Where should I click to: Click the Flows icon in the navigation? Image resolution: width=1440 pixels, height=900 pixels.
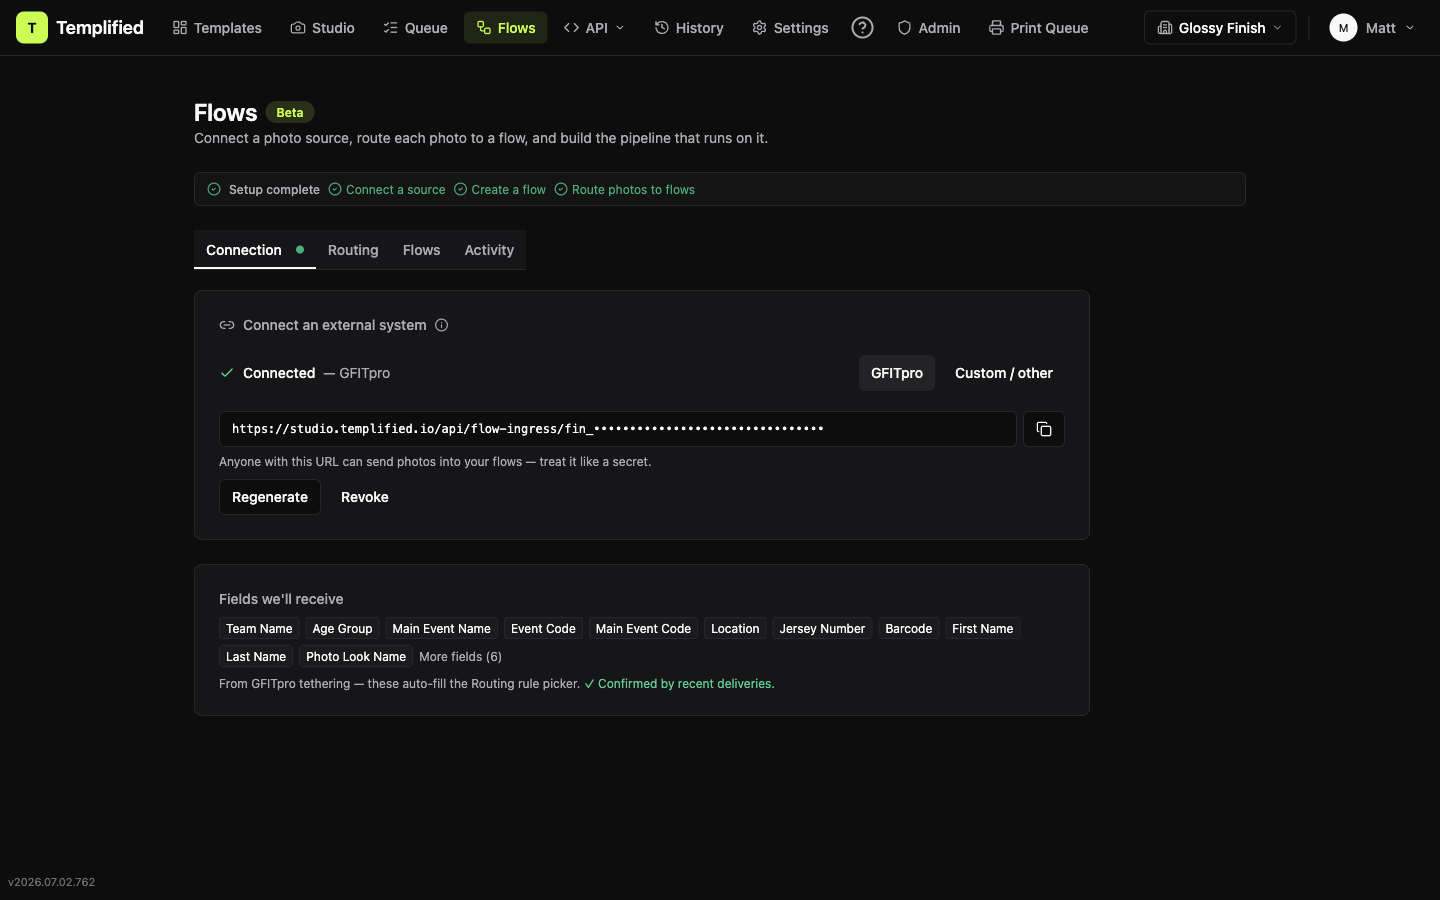[484, 28]
